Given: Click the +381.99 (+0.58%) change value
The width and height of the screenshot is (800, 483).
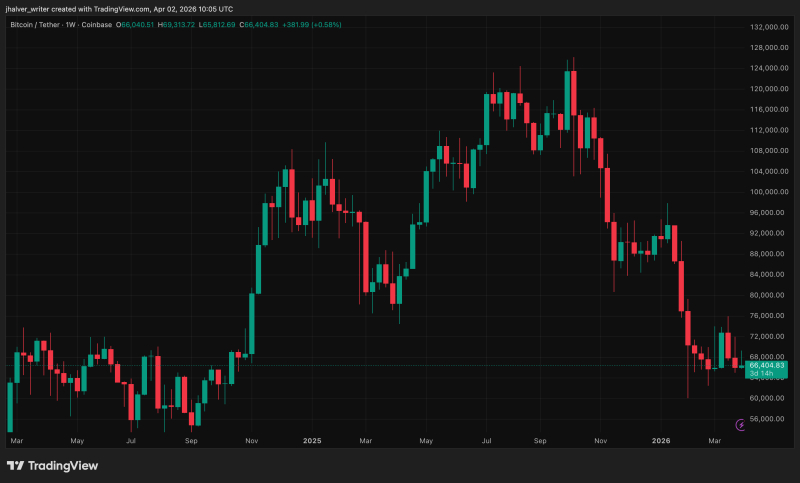Looking at the screenshot, I should tap(318, 23).
